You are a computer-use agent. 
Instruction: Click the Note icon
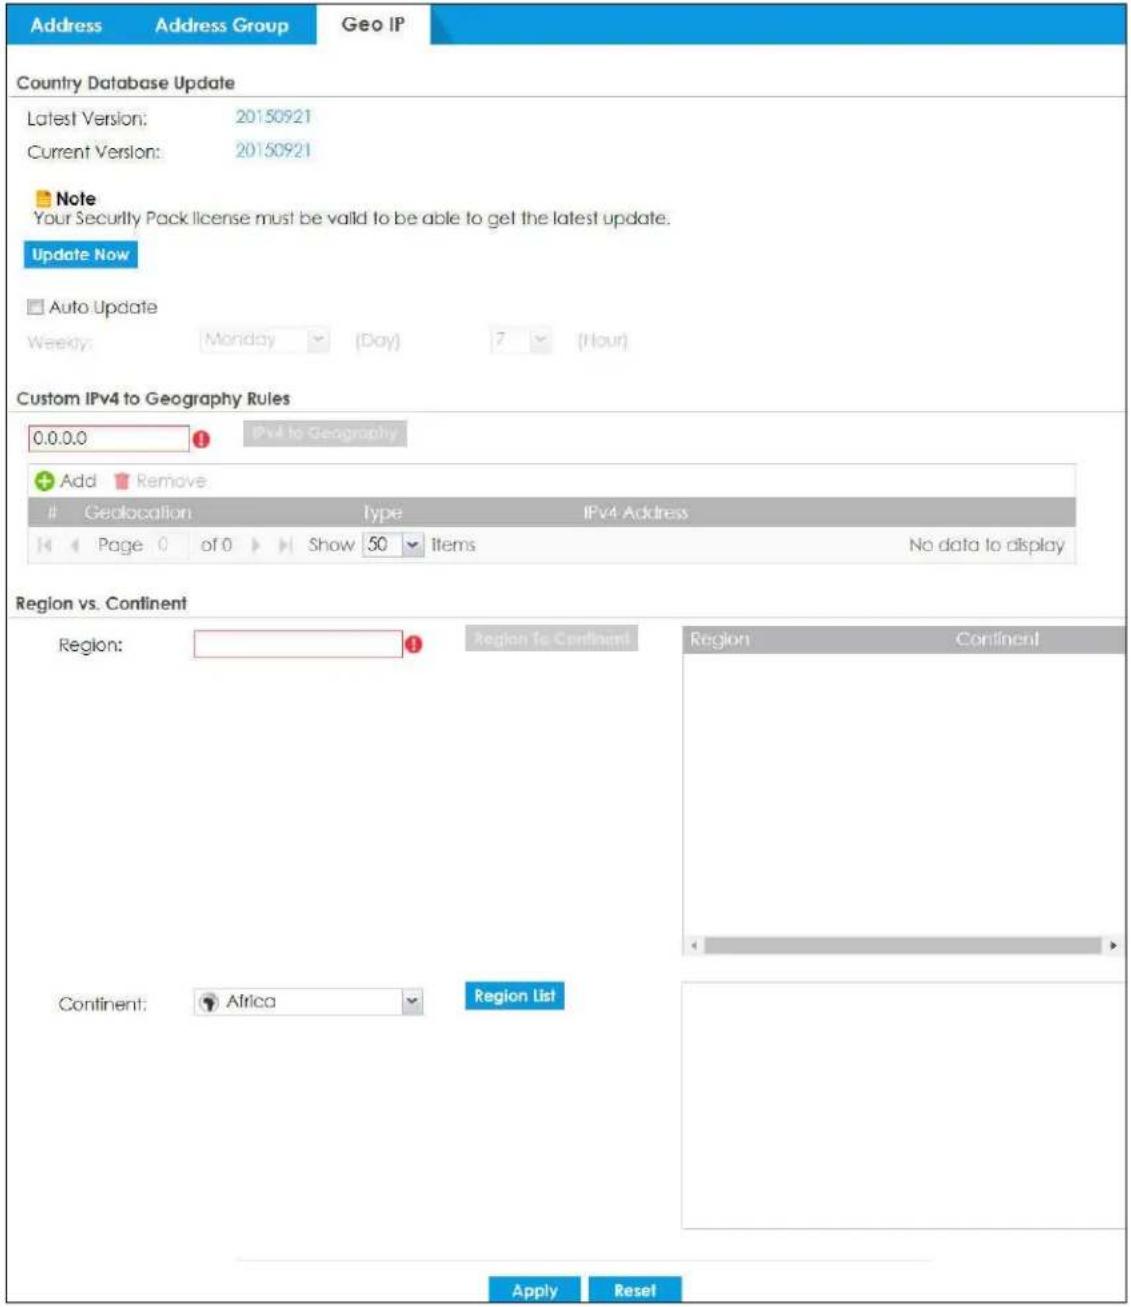coord(43,199)
